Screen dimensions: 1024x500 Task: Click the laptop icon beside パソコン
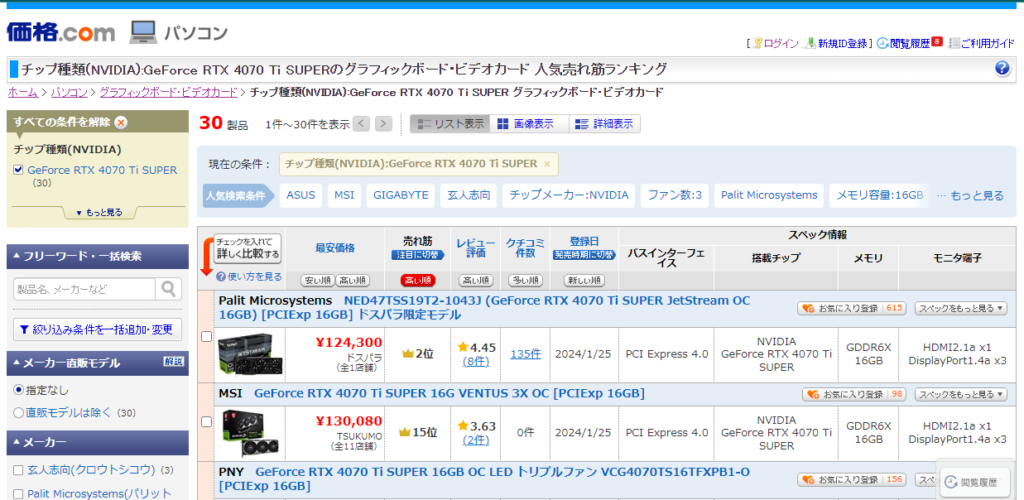tap(142, 32)
